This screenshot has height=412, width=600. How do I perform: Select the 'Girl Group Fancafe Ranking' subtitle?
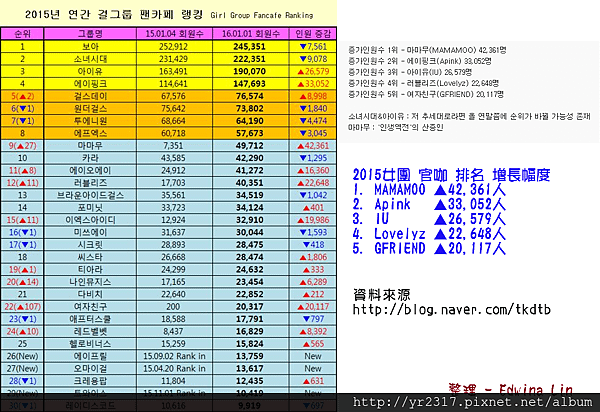(x=262, y=15)
